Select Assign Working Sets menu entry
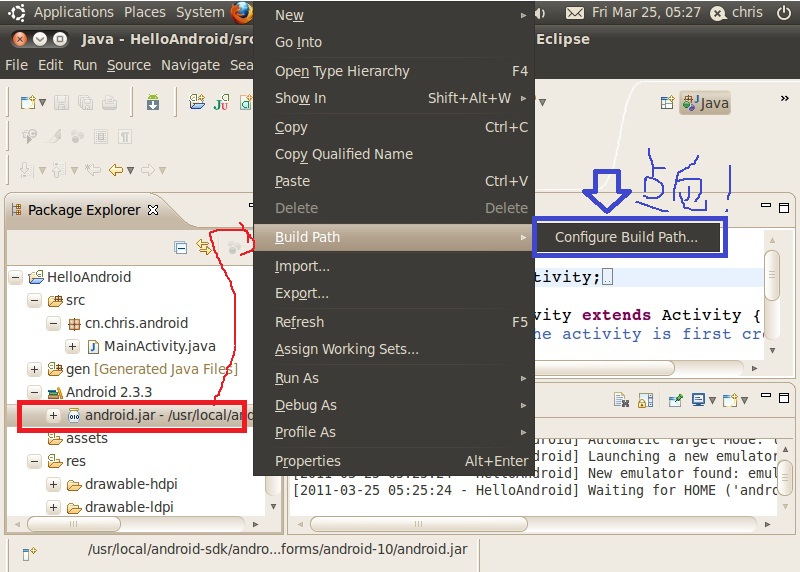Viewport: 800px width, 572px height. [393, 350]
